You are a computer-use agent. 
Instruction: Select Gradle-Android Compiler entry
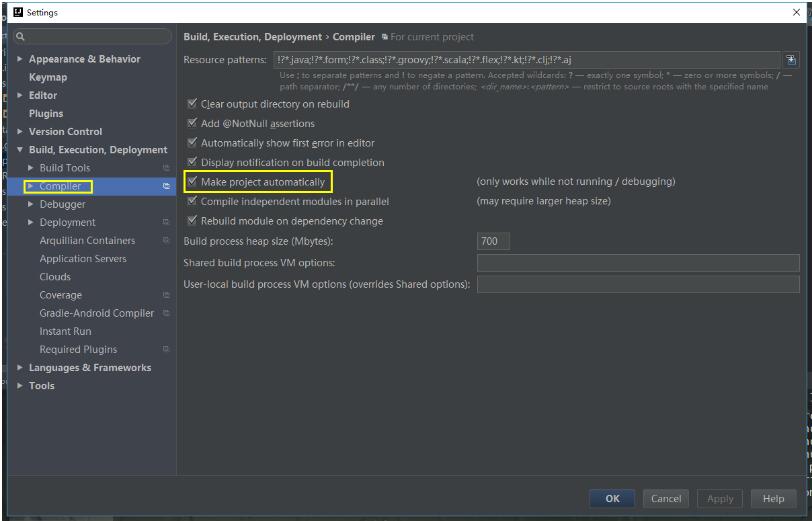pyautogui.click(x=96, y=313)
